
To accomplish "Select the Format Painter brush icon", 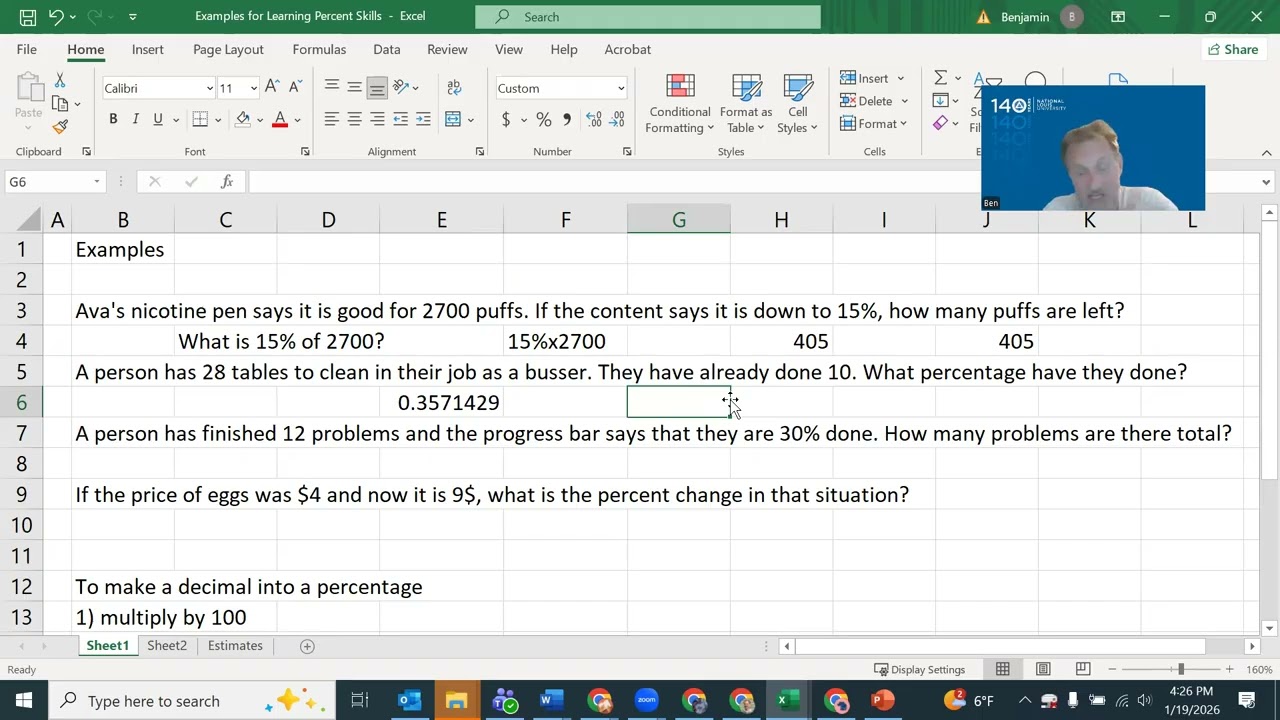I will [x=60, y=127].
